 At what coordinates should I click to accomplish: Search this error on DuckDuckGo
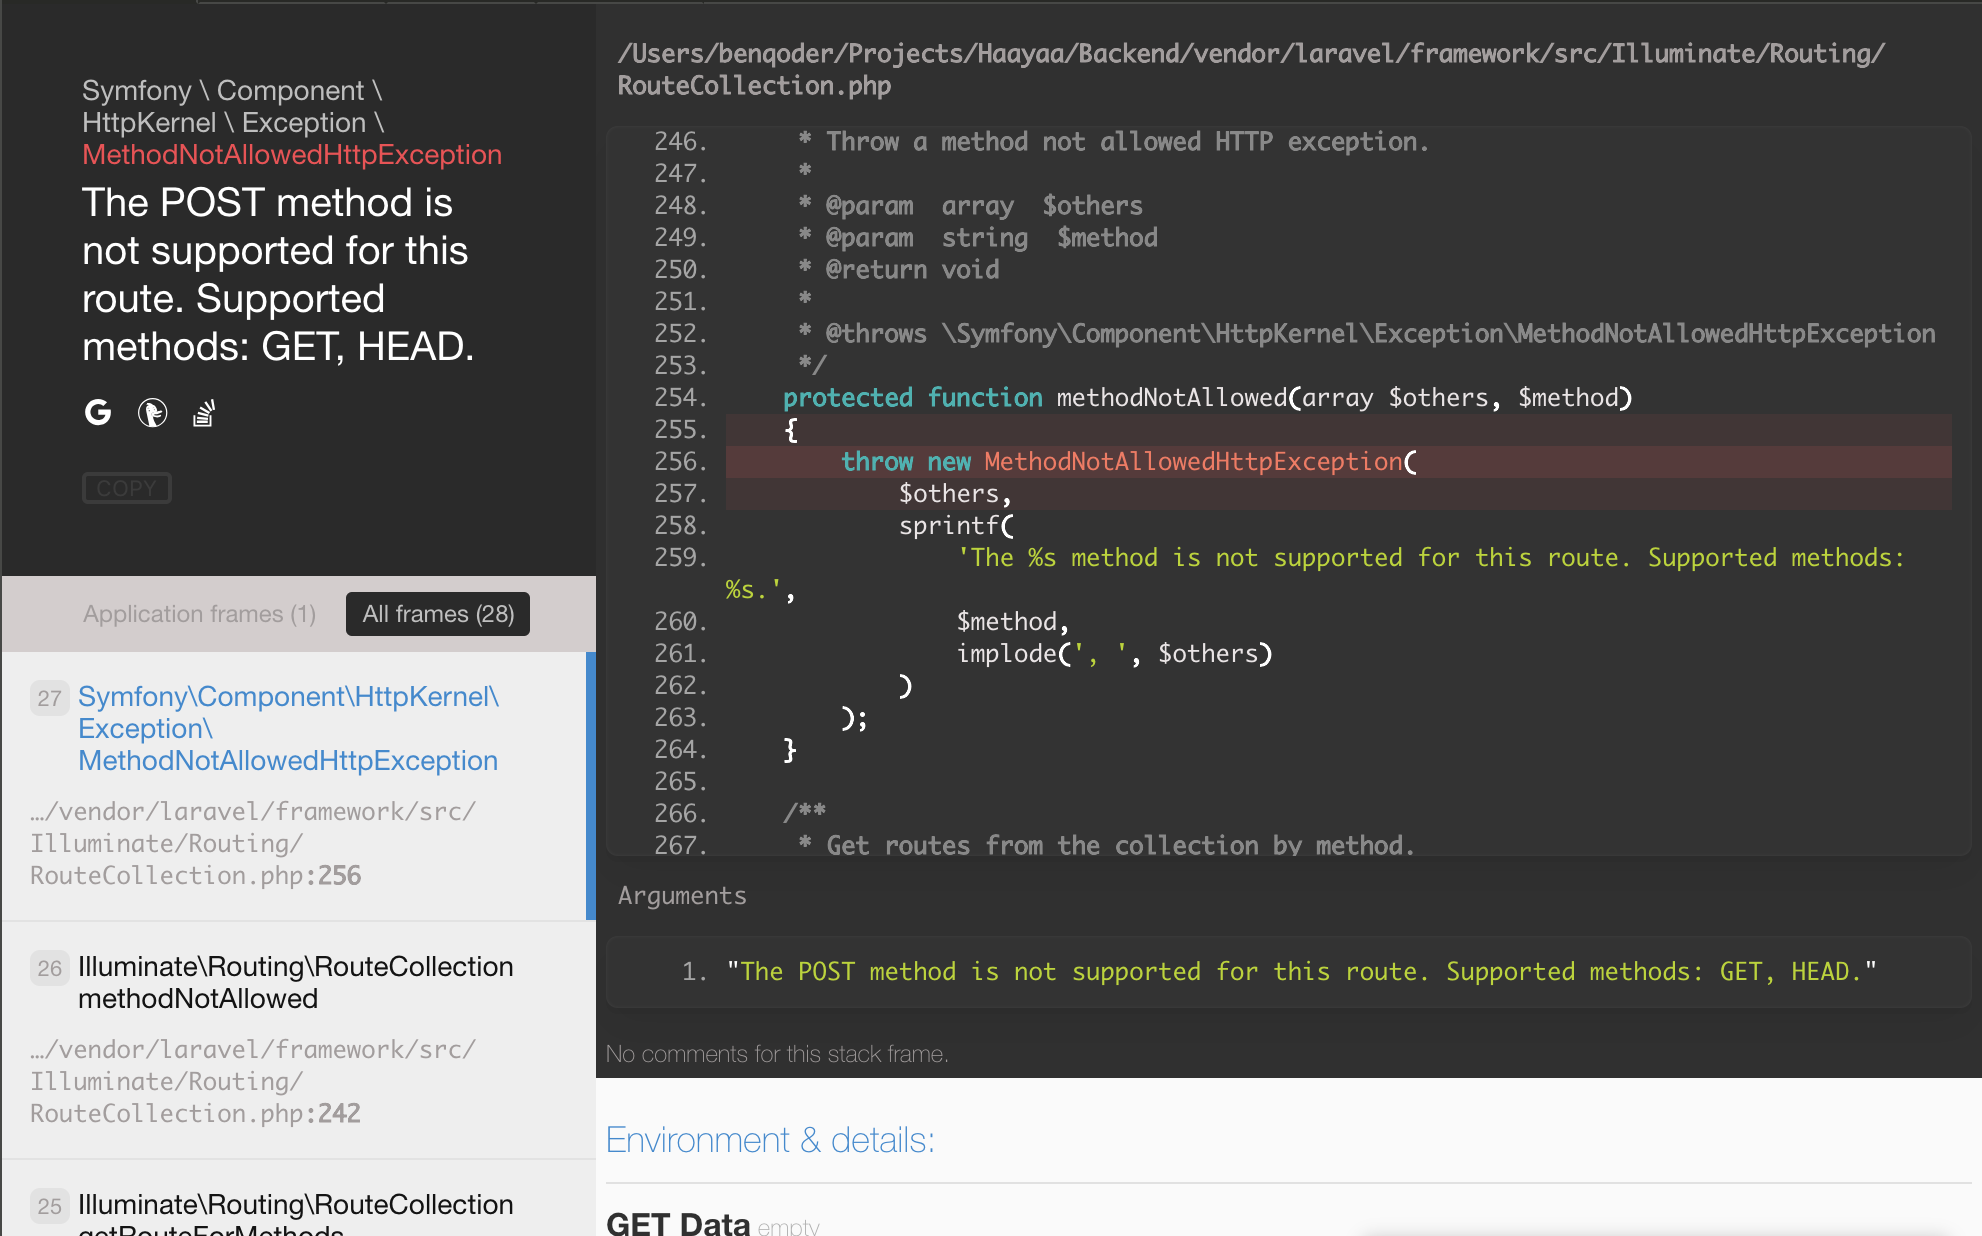[x=151, y=413]
